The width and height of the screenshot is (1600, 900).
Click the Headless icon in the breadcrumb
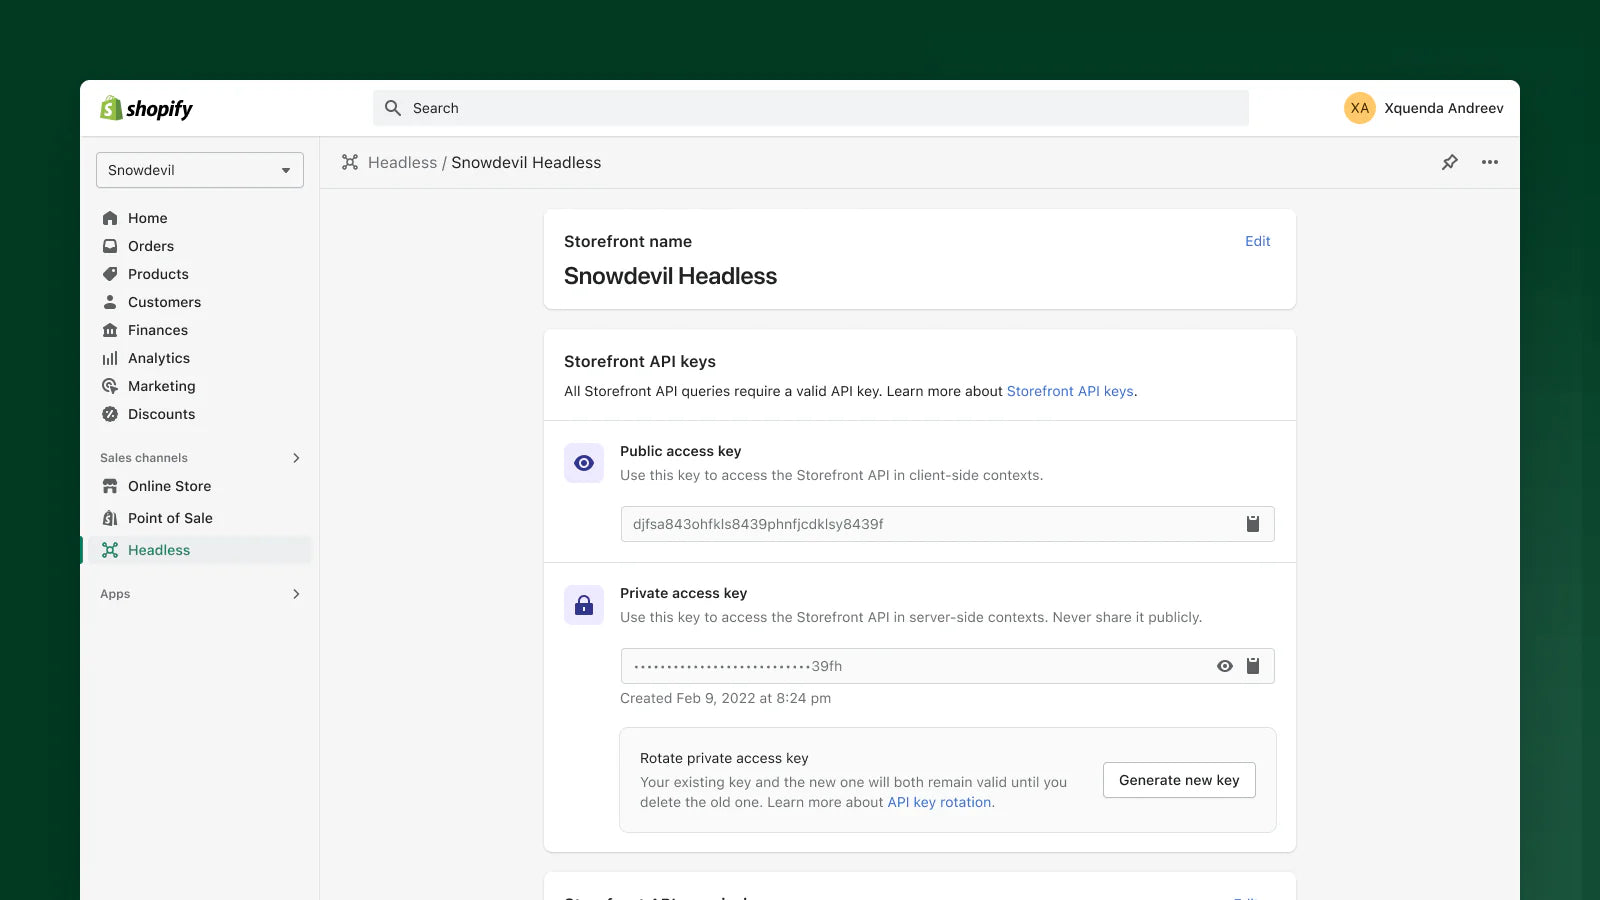coord(350,162)
